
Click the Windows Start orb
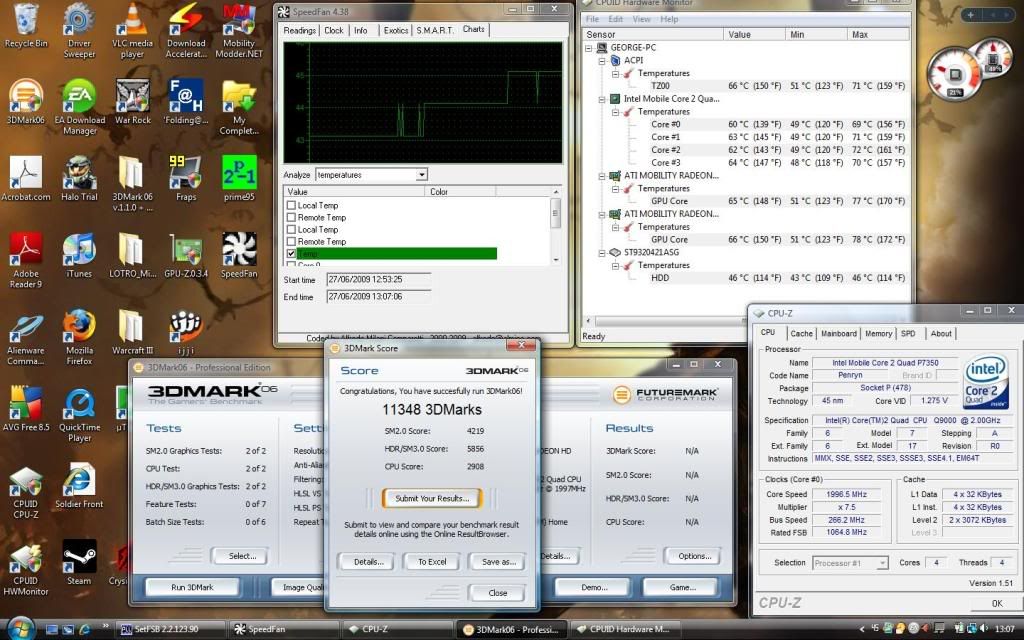coord(20,628)
